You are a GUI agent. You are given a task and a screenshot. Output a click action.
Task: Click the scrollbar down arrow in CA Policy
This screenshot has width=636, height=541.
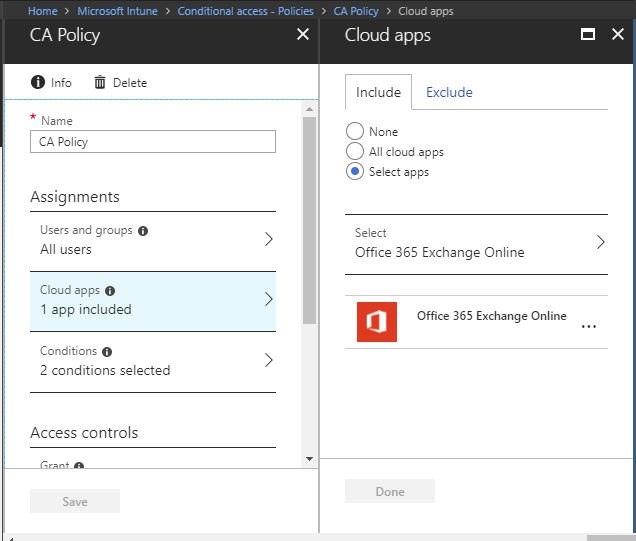point(309,459)
